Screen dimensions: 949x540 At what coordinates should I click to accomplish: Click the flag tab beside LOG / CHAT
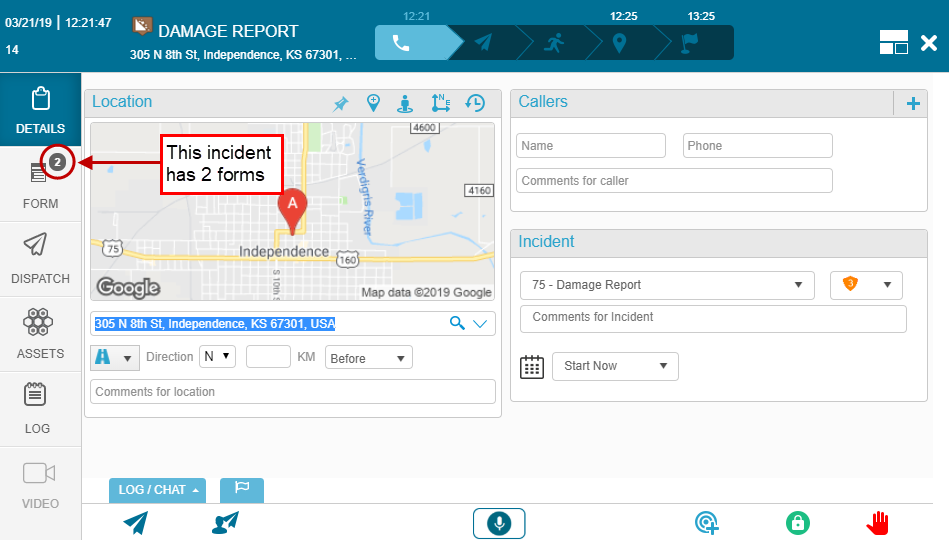point(241,489)
